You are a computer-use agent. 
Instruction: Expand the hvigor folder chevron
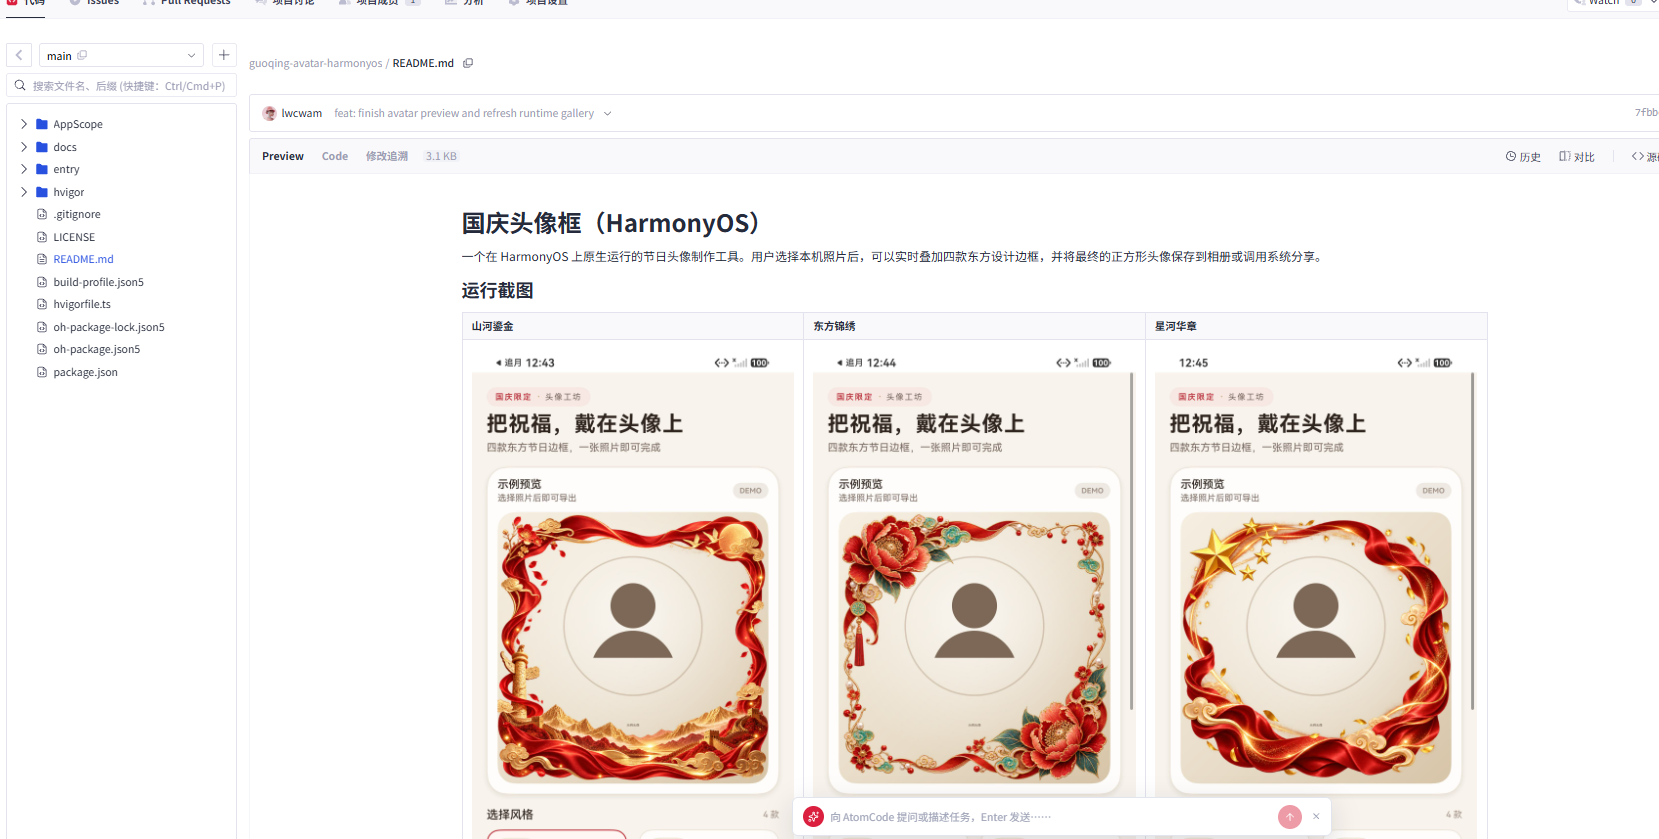[24, 192]
